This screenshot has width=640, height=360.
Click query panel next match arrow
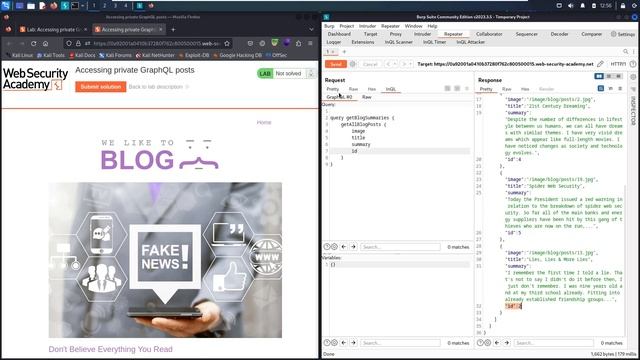353,247
